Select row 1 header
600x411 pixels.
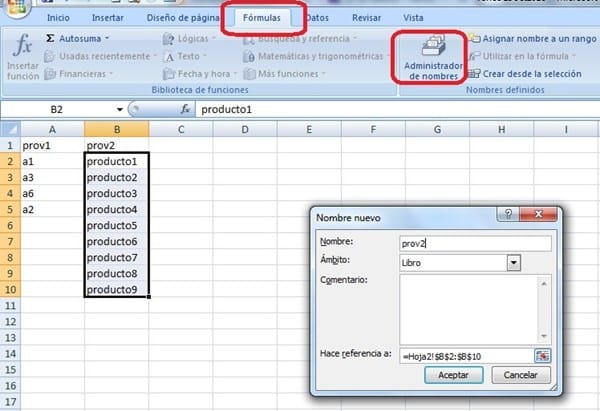click(10, 145)
